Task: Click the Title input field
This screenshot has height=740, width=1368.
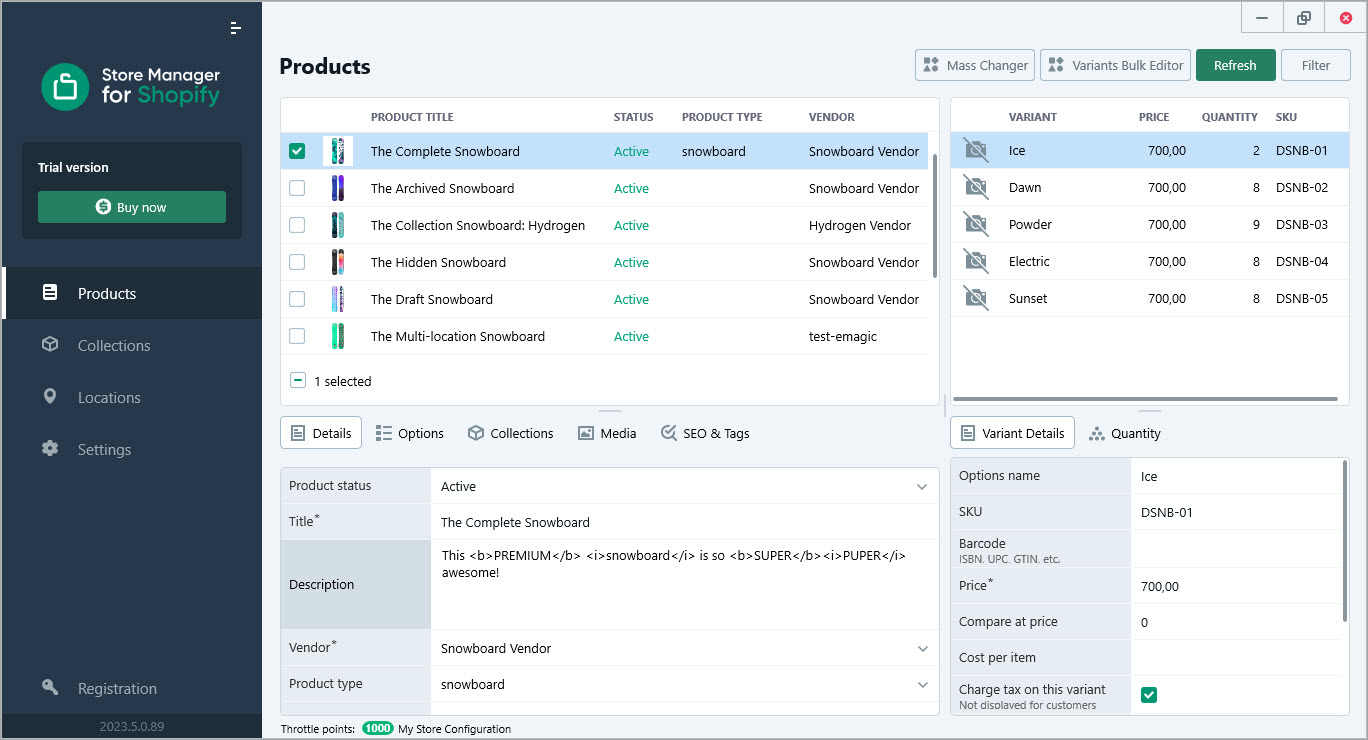Action: (x=684, y=522)
